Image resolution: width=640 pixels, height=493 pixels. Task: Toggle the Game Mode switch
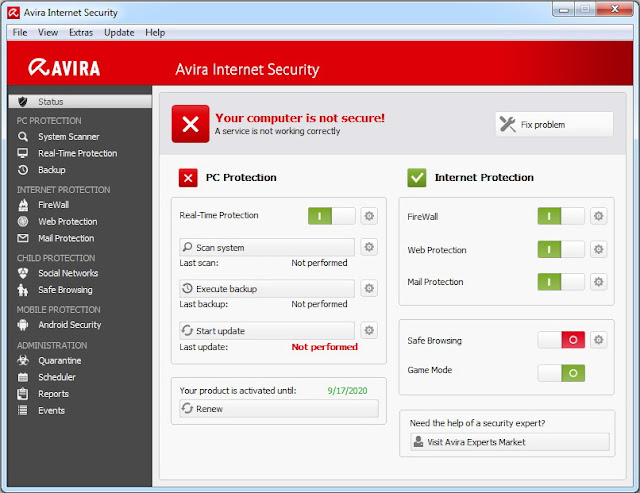[x=561, y=373]
